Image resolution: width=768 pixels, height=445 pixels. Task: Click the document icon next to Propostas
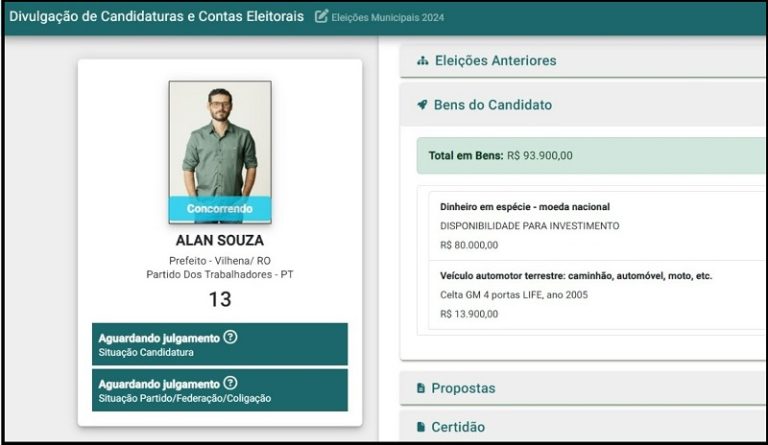pyautogui.click(x=421, y=388)
